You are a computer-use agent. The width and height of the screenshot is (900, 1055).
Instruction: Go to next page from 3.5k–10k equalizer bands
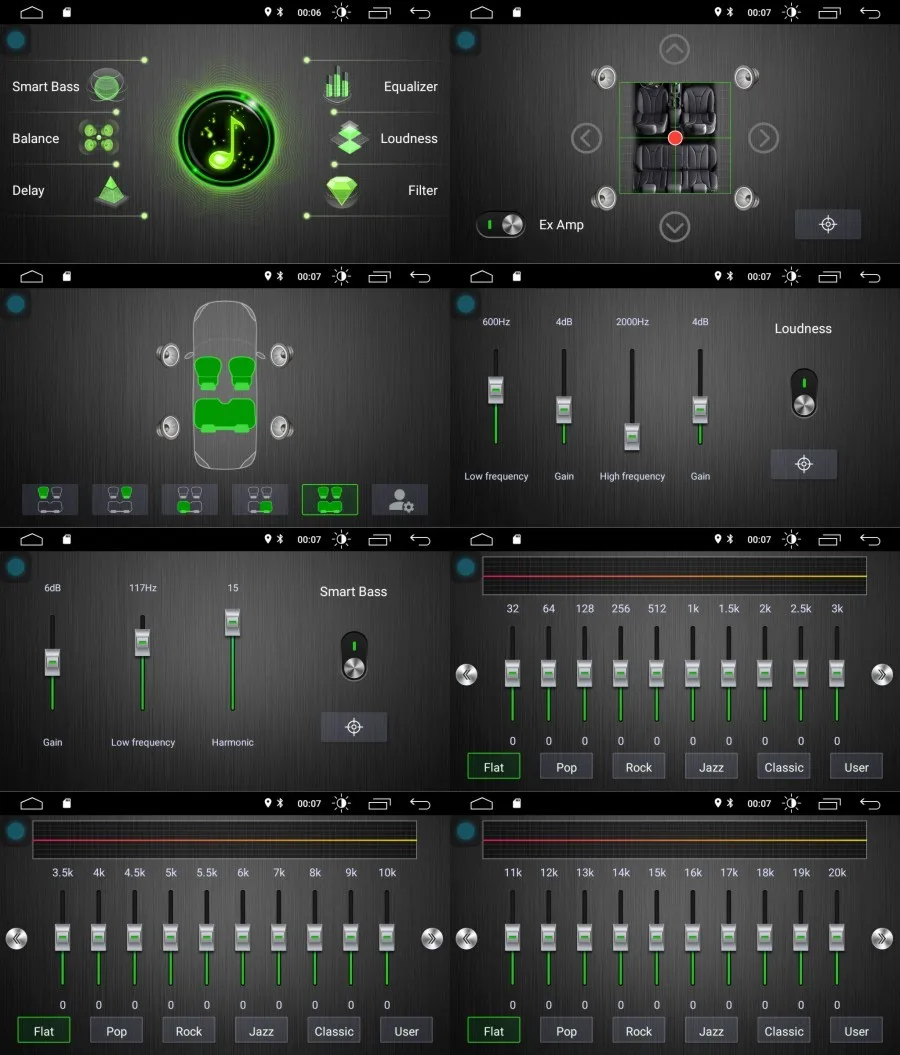[432, 938]
